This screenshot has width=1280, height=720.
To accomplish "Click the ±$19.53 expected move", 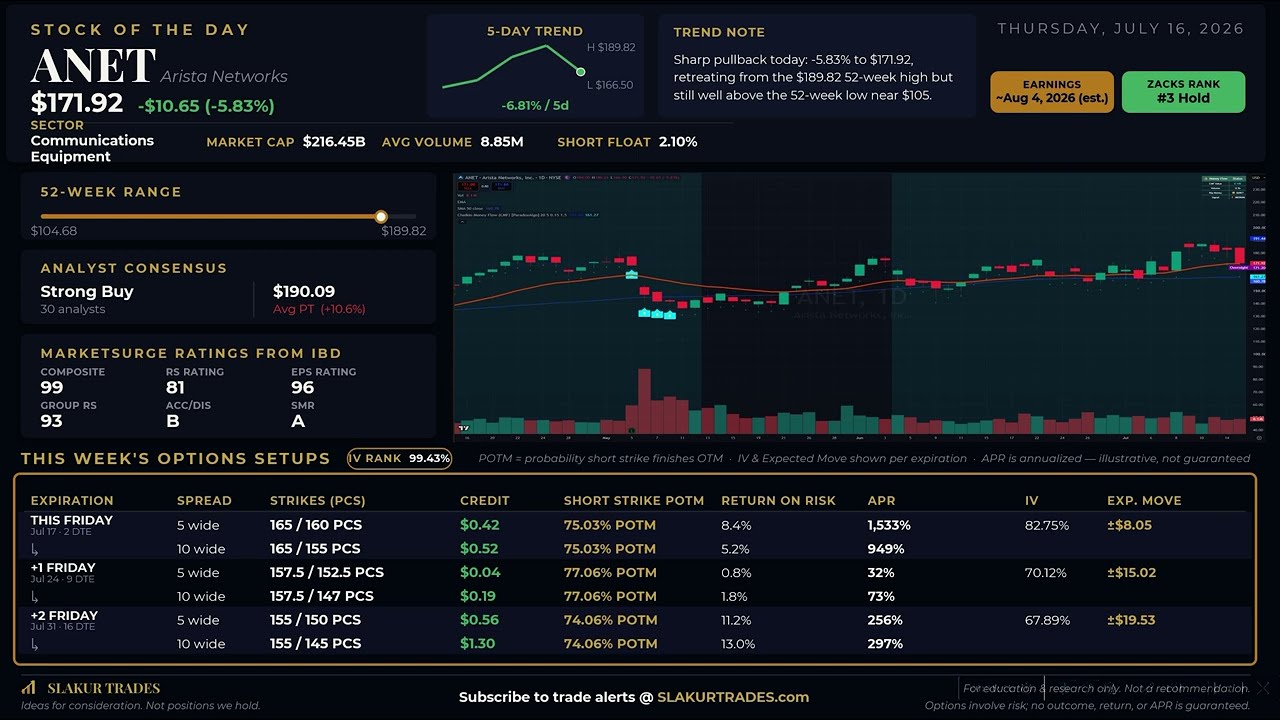I will pos(1131,620).
